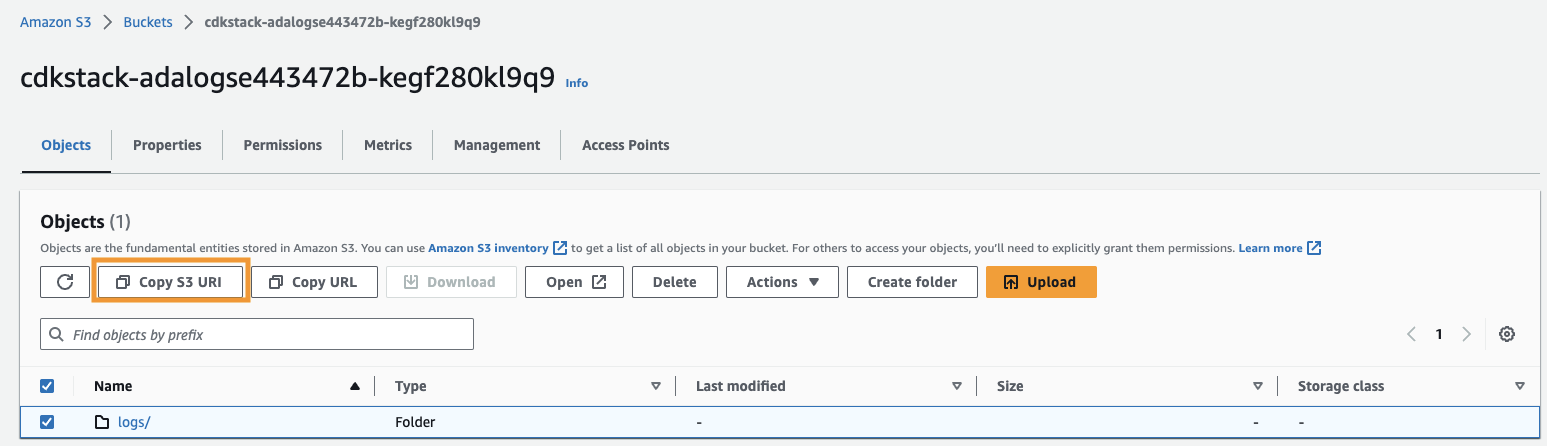Toggle the select all objects checkbox
The width and height of the screenshot is (1547, 446).
47,386
